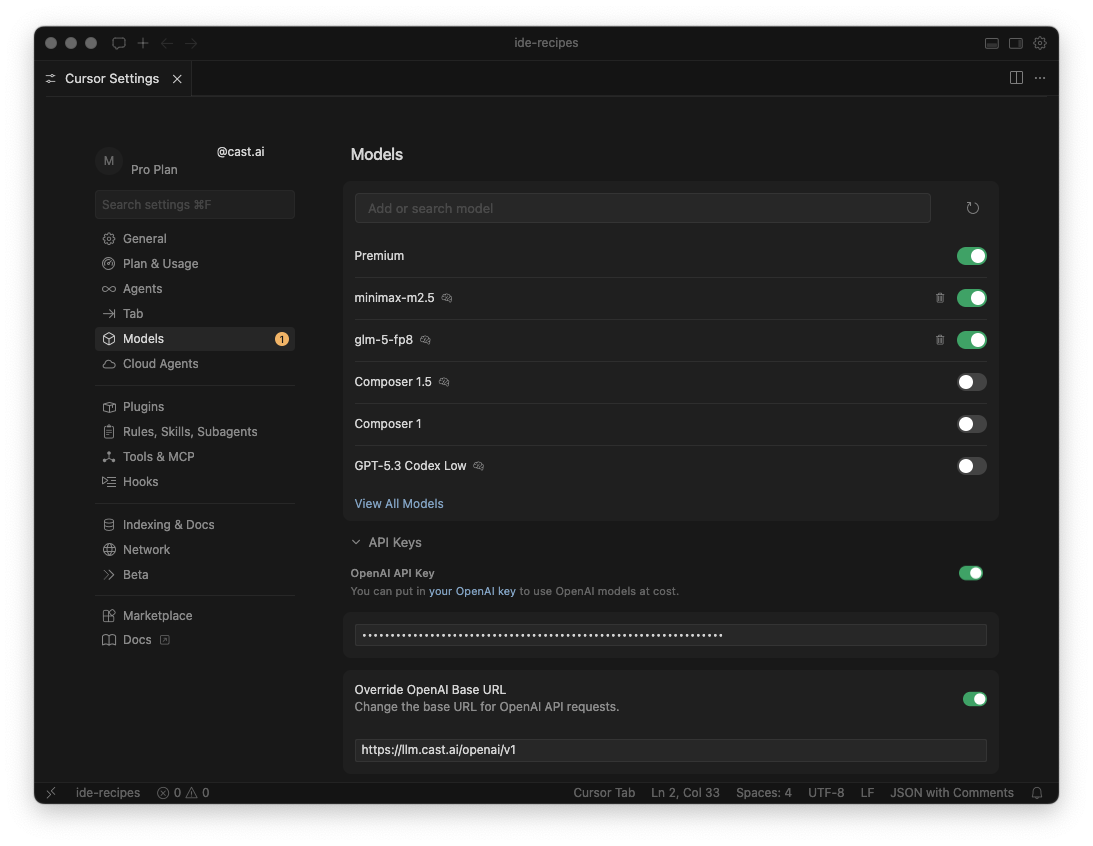This screenshot has width=1093, height=846.
Task: Open 'your OpenAI key' link
Action: click(472, 591)
